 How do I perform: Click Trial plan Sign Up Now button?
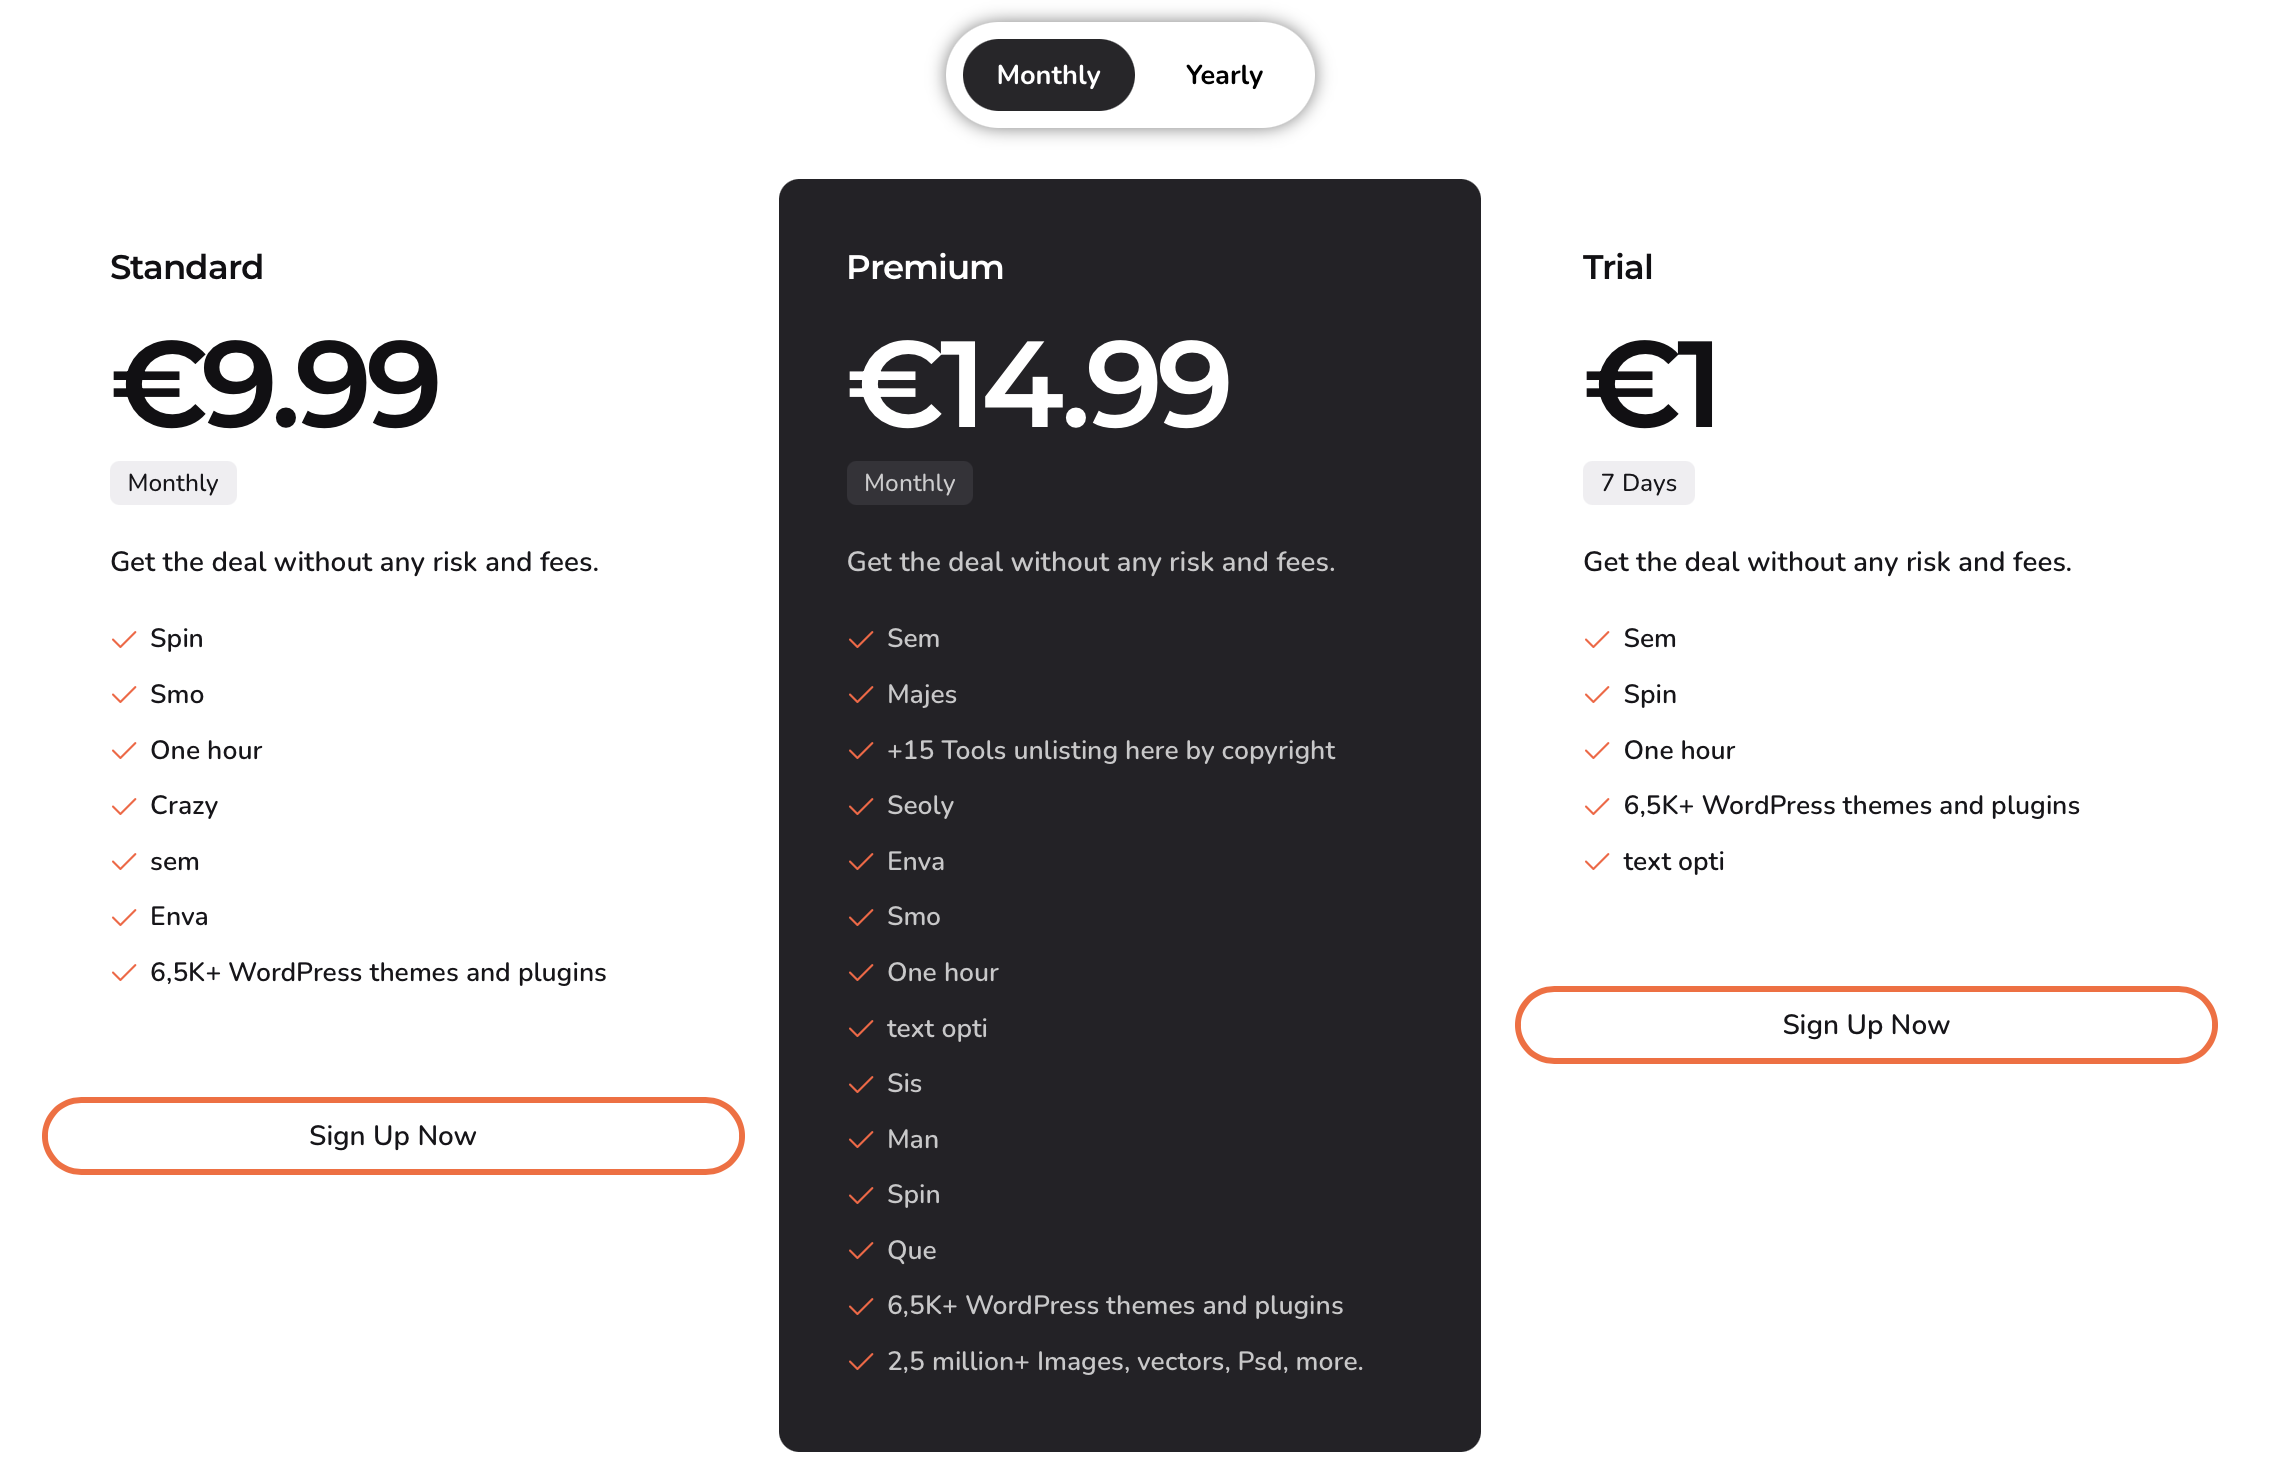[x=1866, y=1025]
